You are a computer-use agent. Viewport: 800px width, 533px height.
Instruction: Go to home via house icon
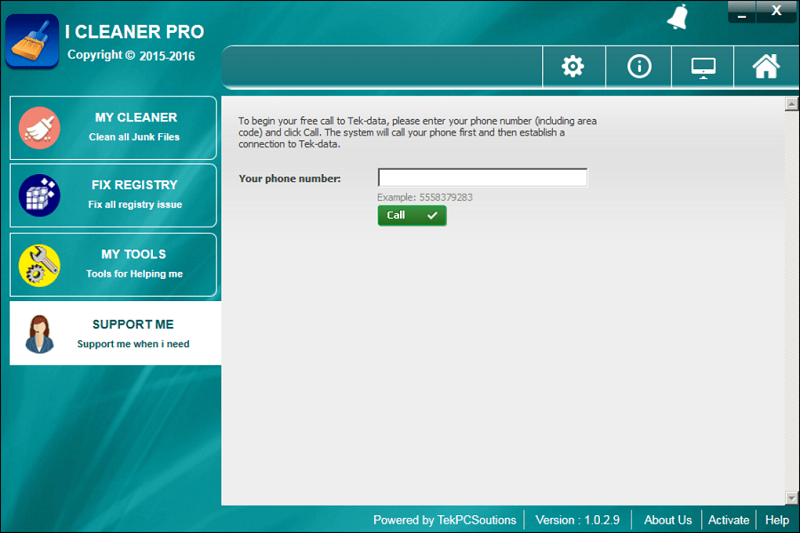point(766,67)
